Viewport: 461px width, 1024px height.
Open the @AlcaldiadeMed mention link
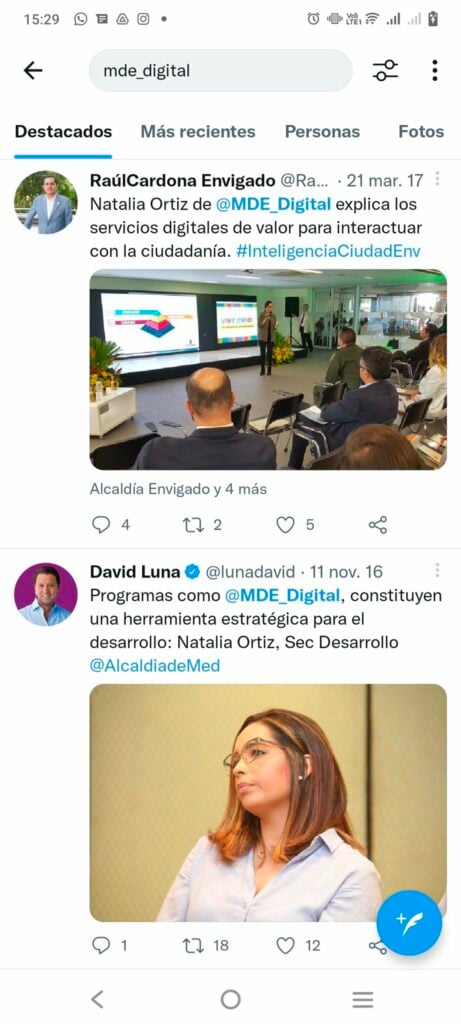[x=155, y=665]
